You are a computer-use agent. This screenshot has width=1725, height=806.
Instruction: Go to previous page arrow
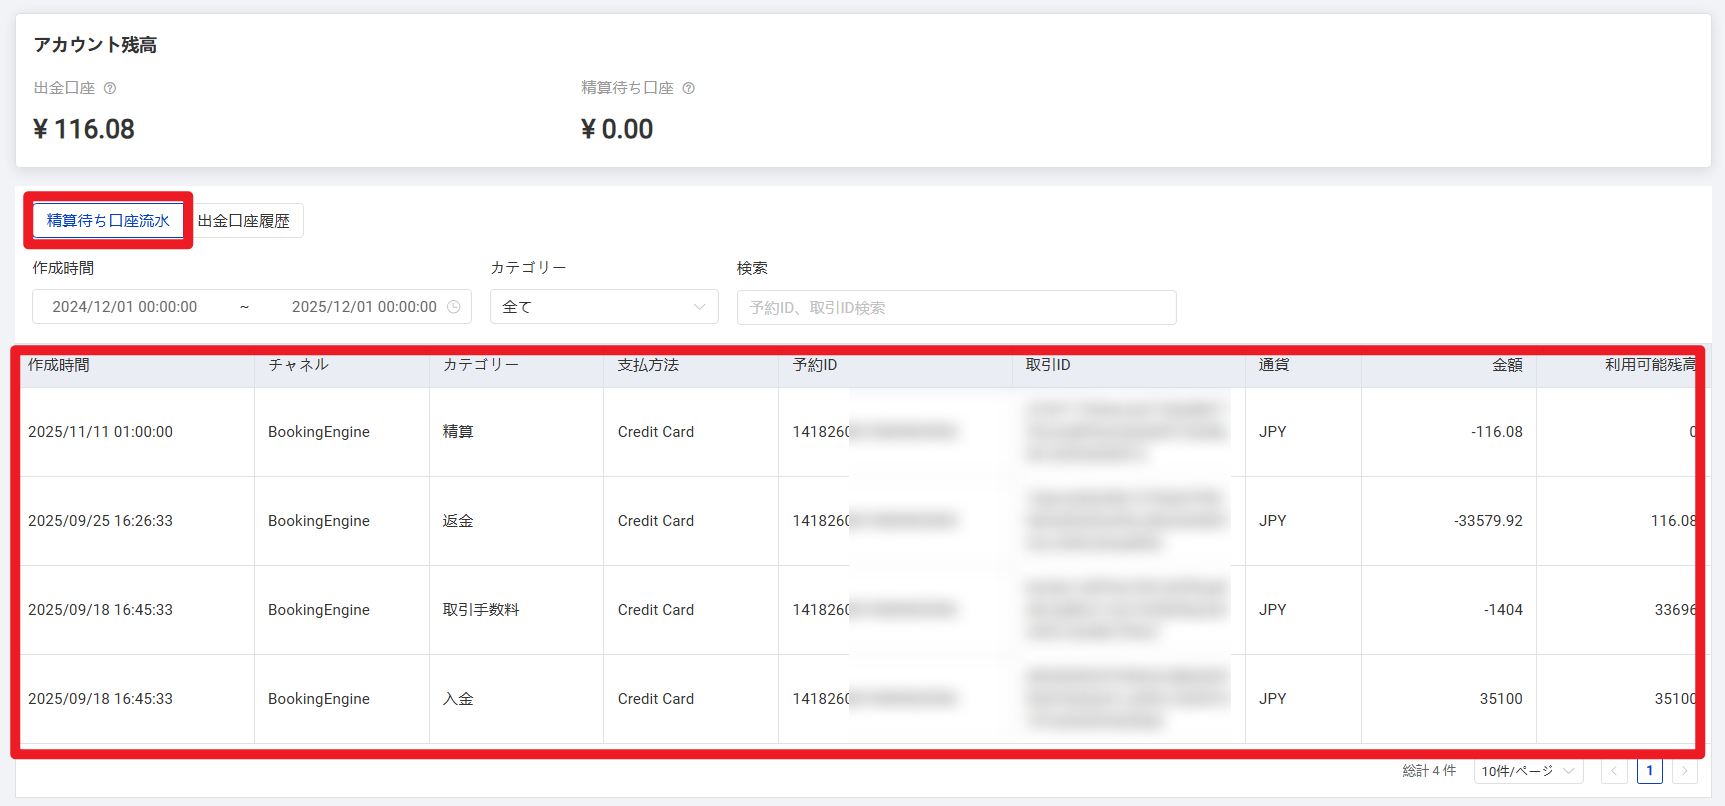[x=1613, y=771]
